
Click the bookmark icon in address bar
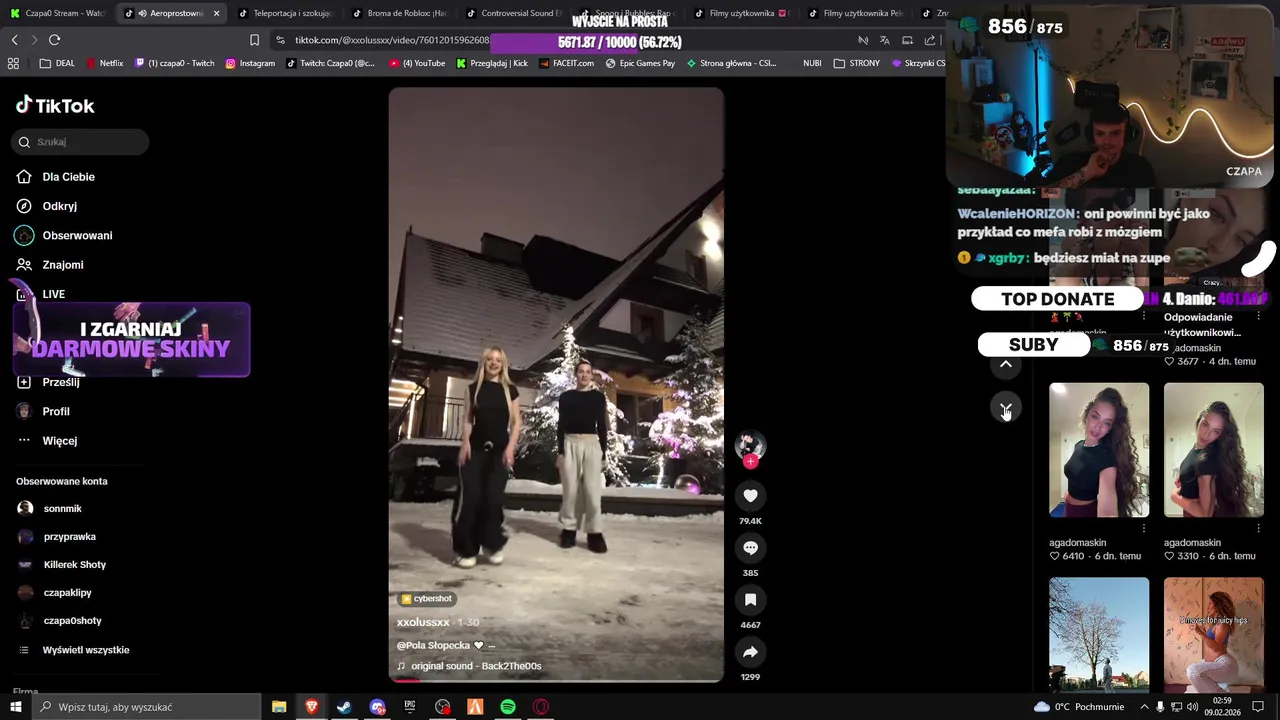tap(254, 40)
